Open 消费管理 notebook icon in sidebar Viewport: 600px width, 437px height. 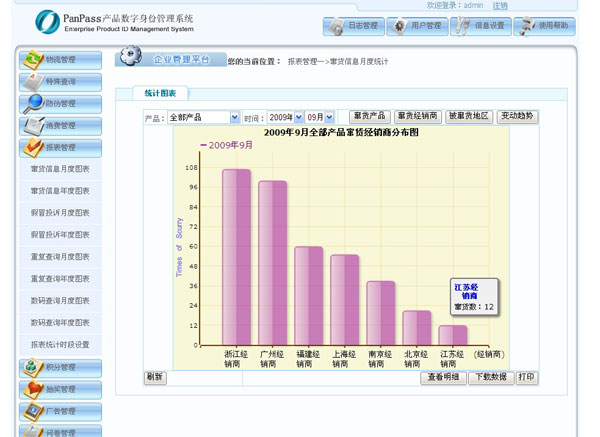click(x=33, y=125)
